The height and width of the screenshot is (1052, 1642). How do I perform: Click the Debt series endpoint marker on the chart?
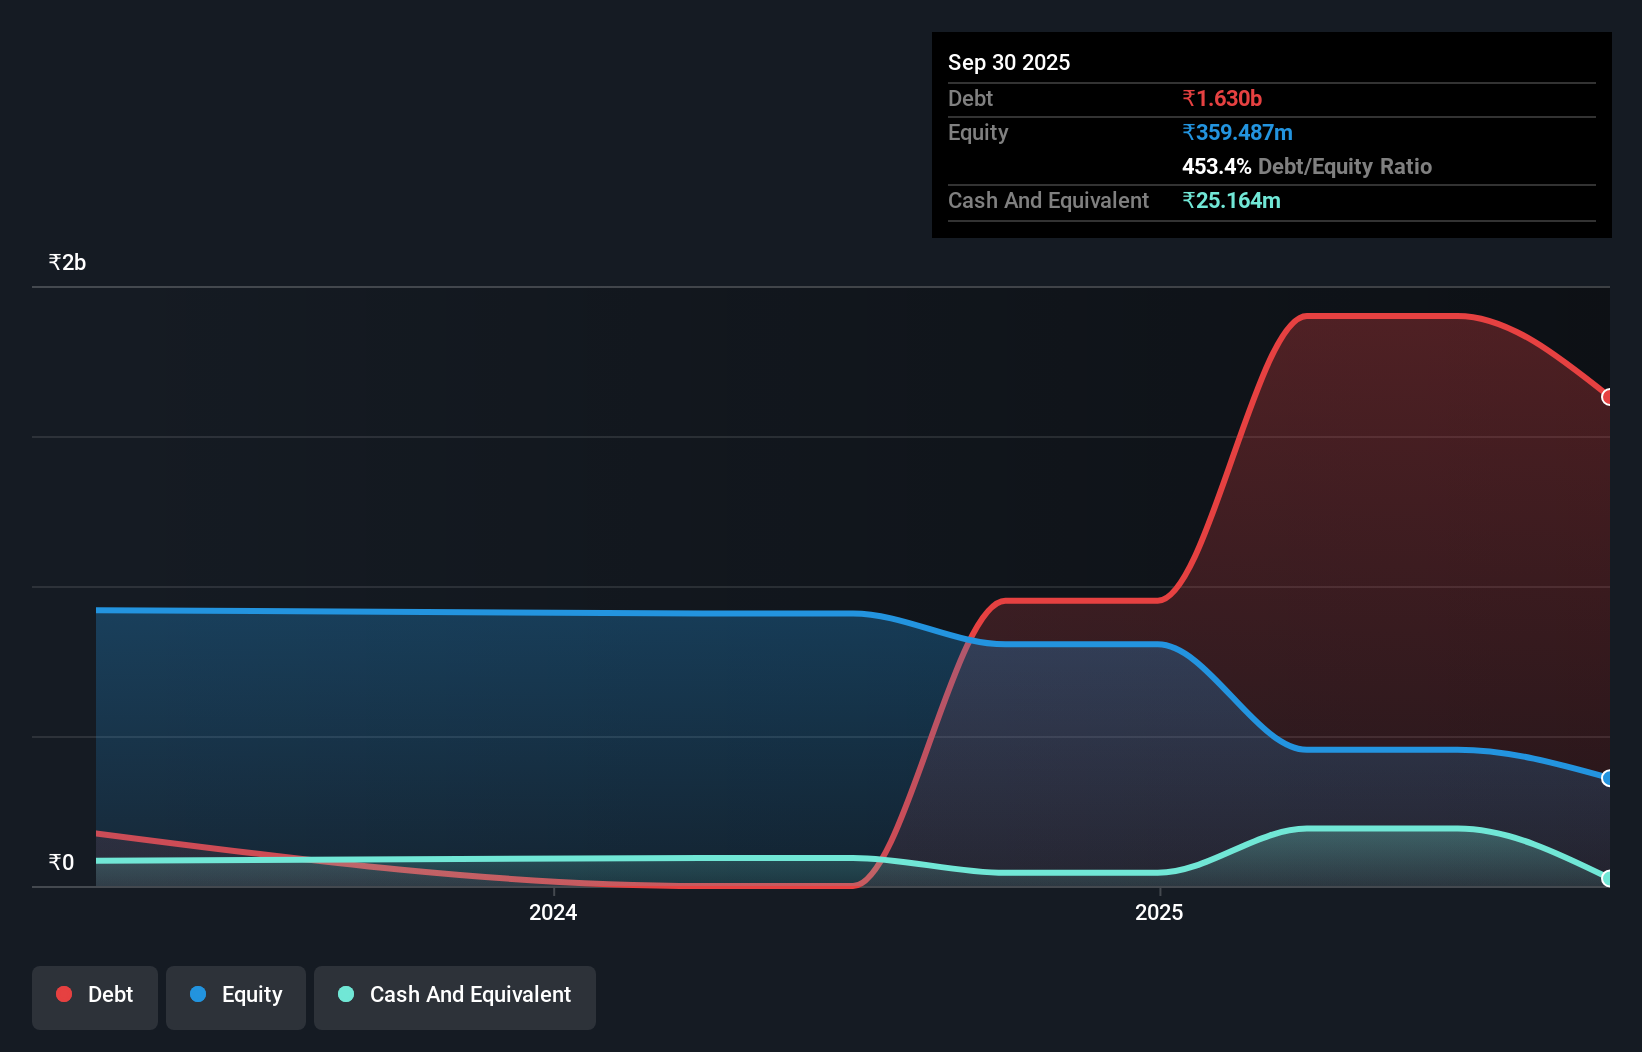1608,397
